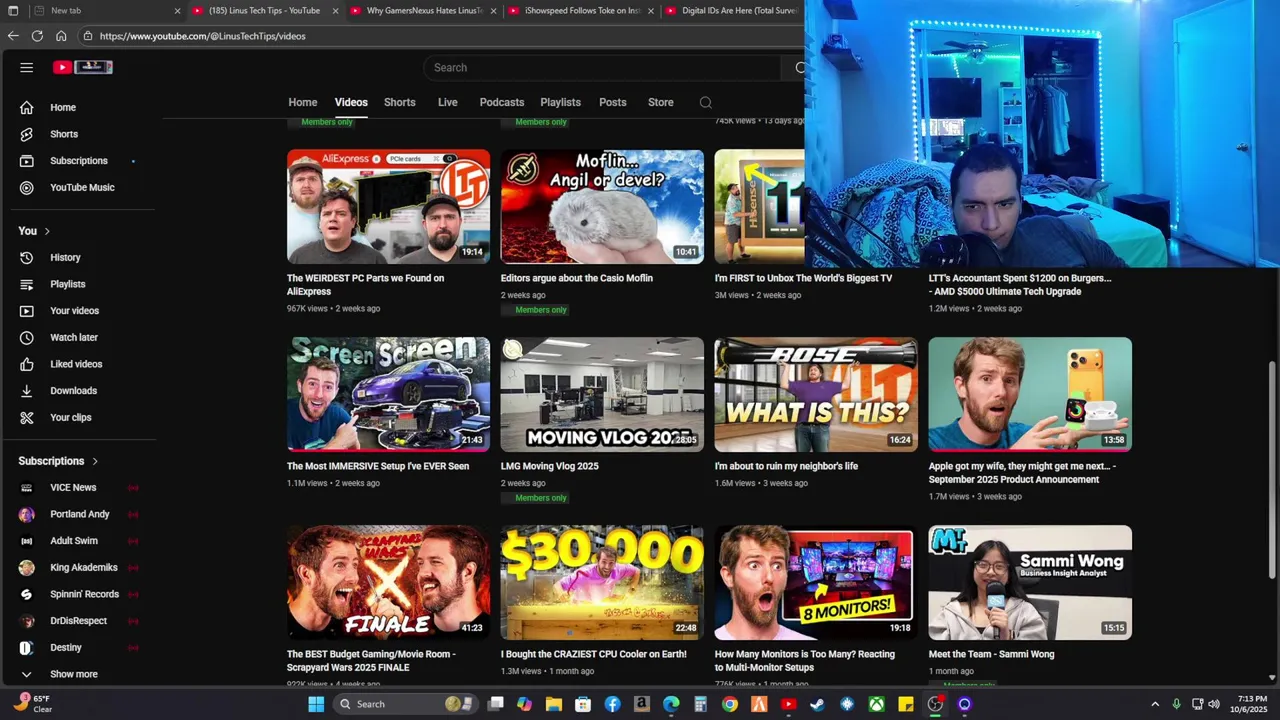Launch Google Chrome from the taskbar
The height and width of the screenshot is (720, 1280).
click(x=730, y=704)
